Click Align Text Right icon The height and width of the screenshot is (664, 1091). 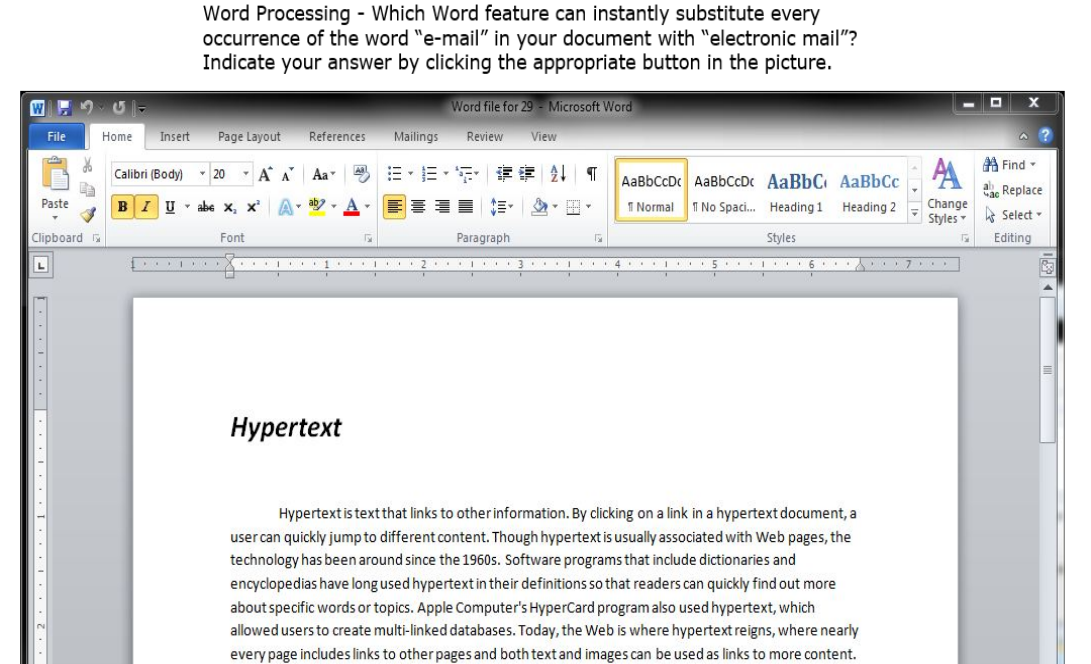442,207
